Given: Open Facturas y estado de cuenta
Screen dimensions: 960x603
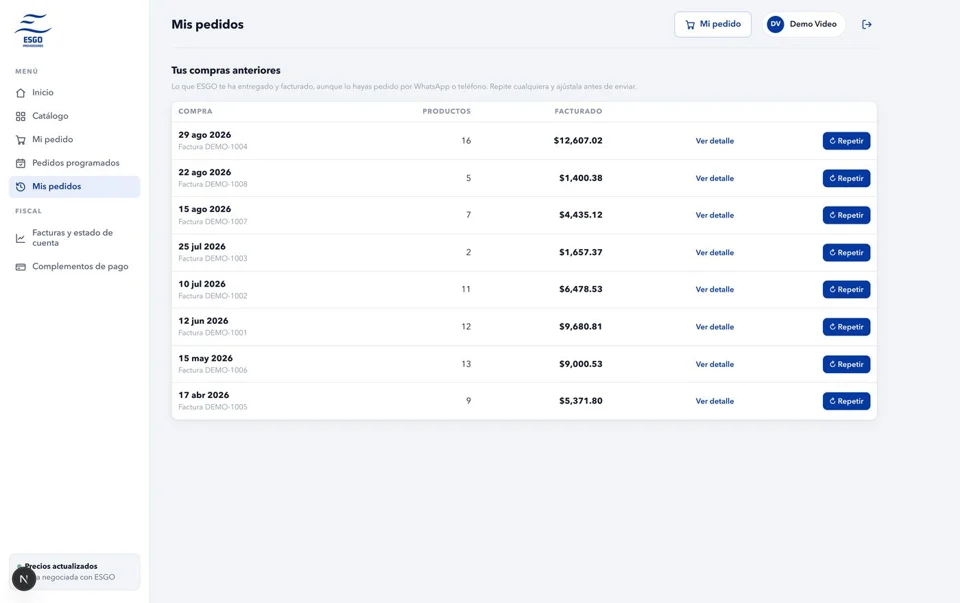Looking at the screenshot, I should click(74, 238).
